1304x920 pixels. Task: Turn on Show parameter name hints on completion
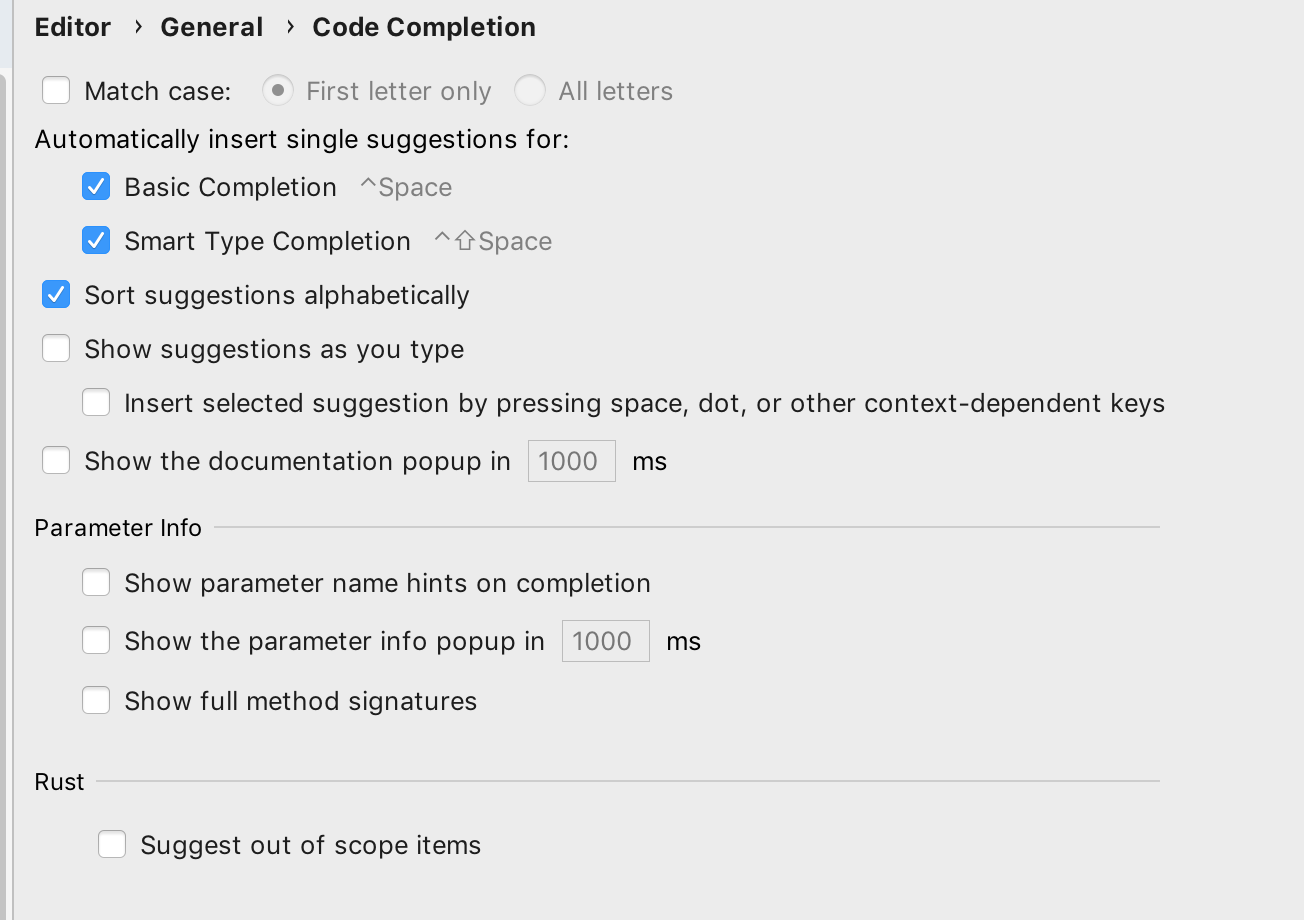click(x=96, y=582)
